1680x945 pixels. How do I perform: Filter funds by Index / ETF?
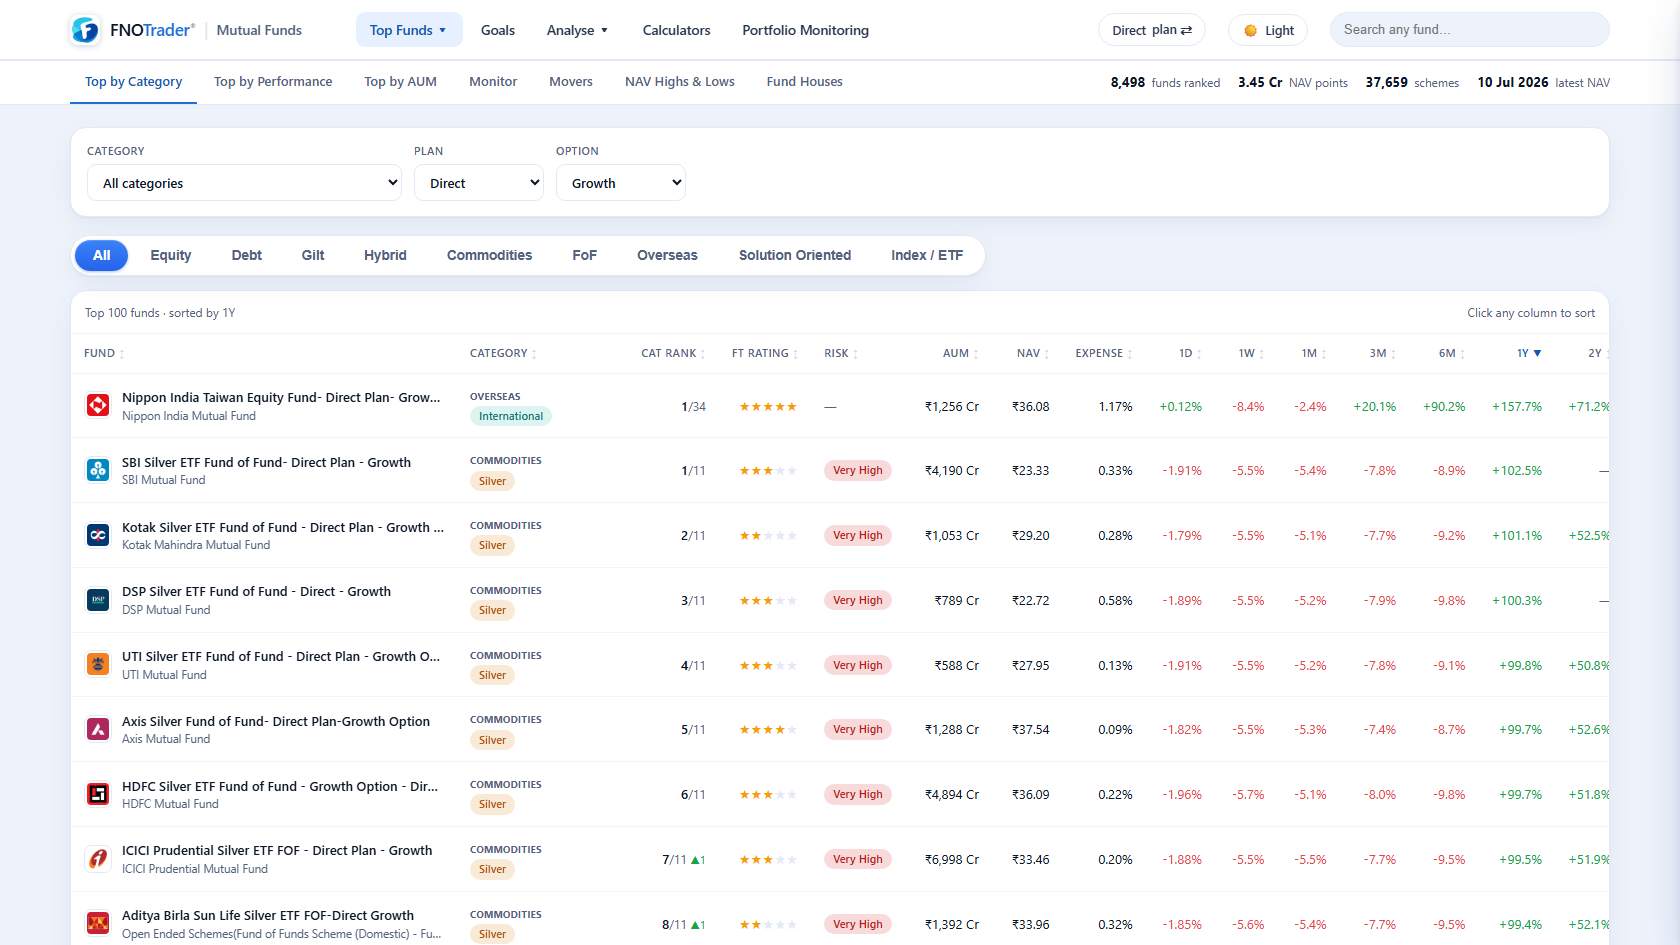(927, 255)
